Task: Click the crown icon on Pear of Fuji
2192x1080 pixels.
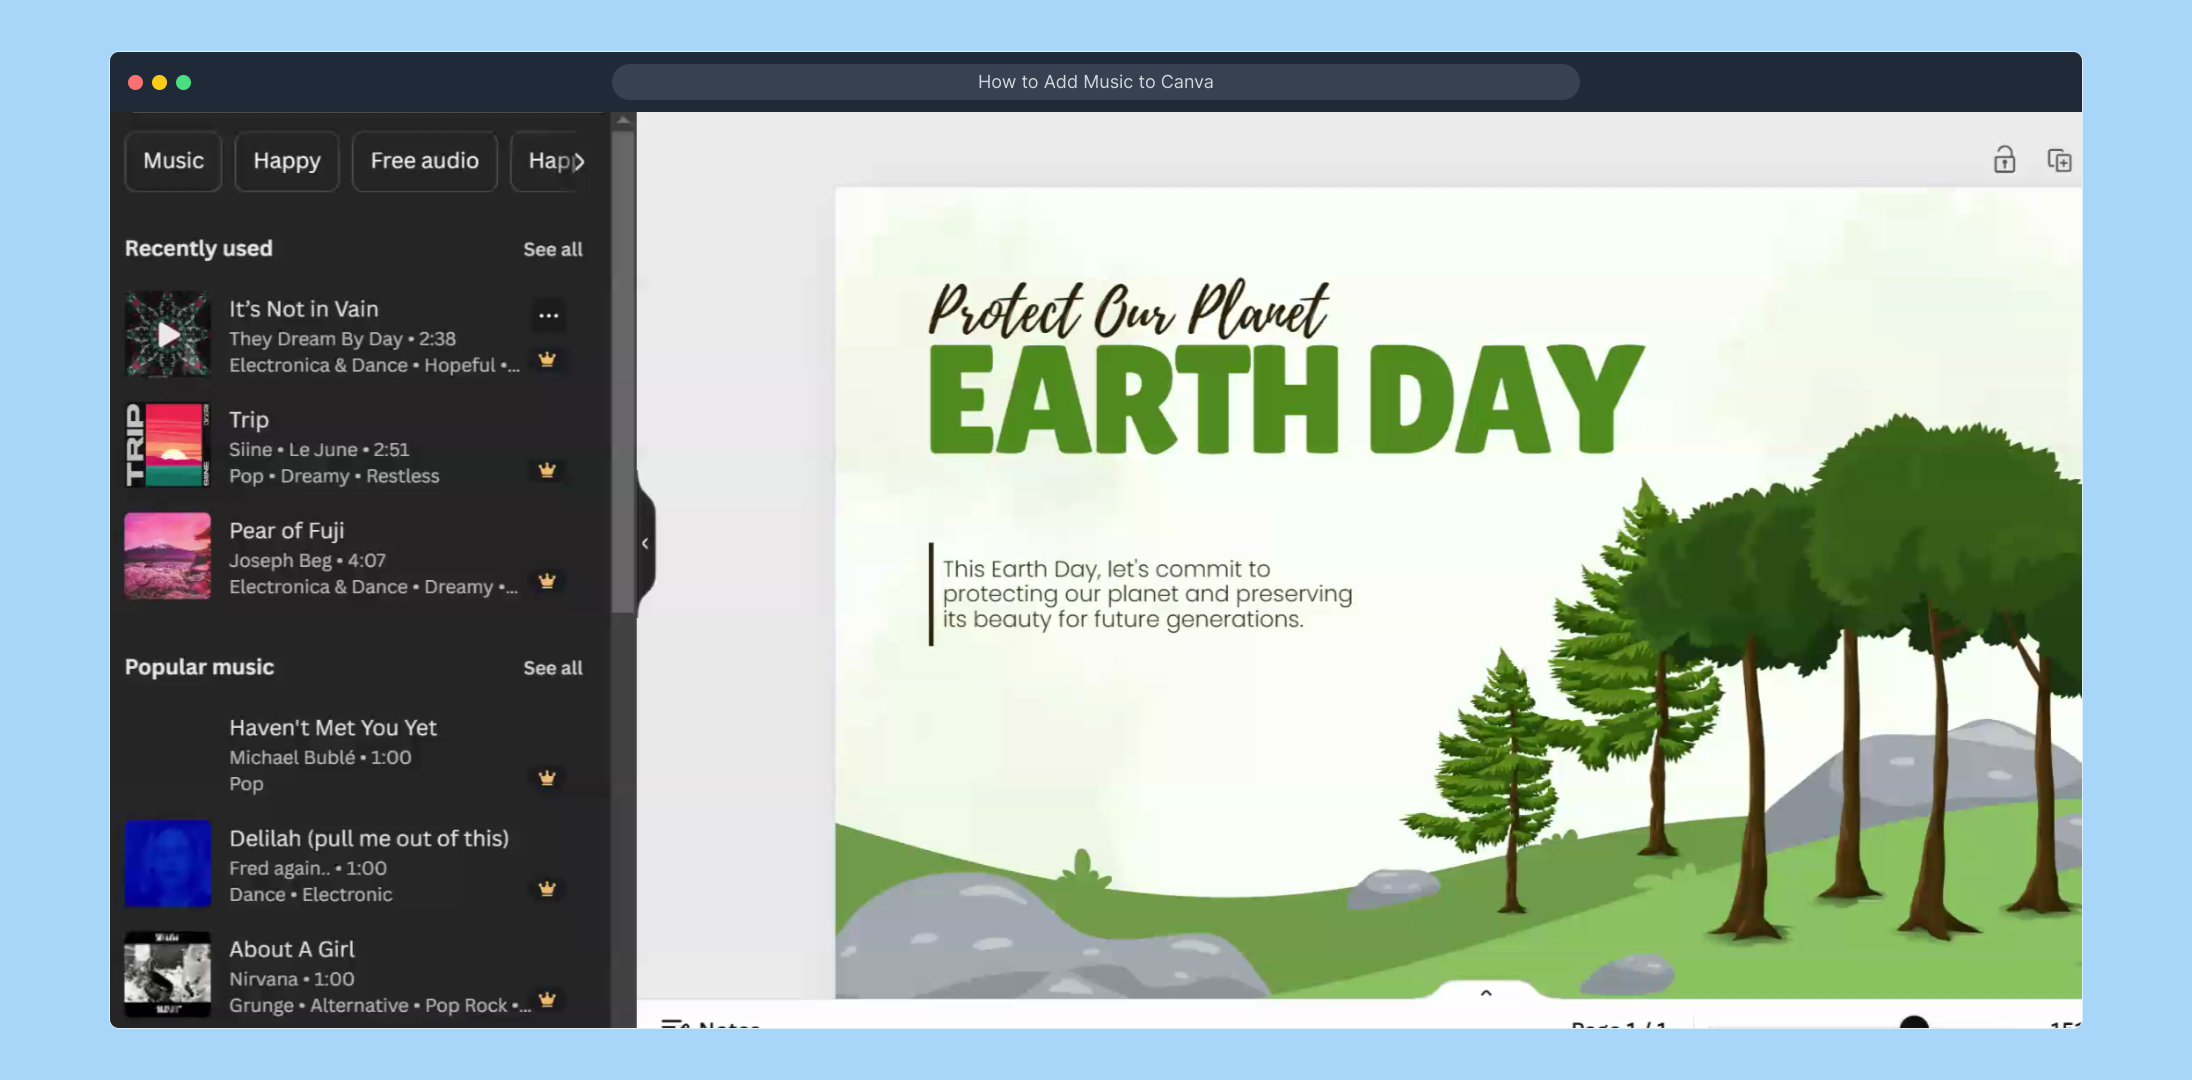Action: click(547, 581)
